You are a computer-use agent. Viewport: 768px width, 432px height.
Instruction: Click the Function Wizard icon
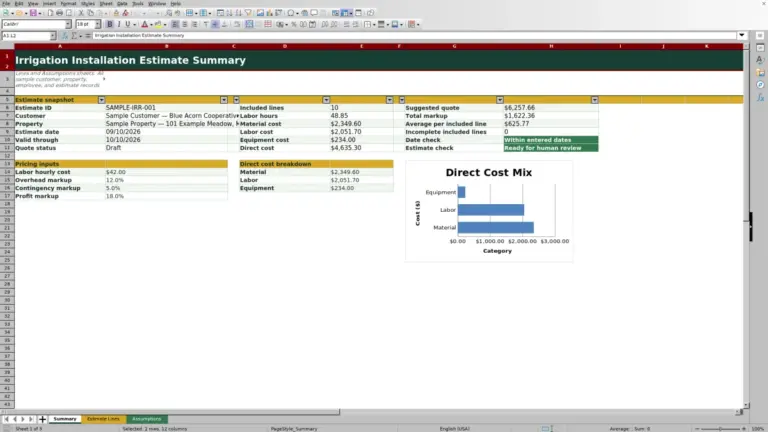point(65,36)
